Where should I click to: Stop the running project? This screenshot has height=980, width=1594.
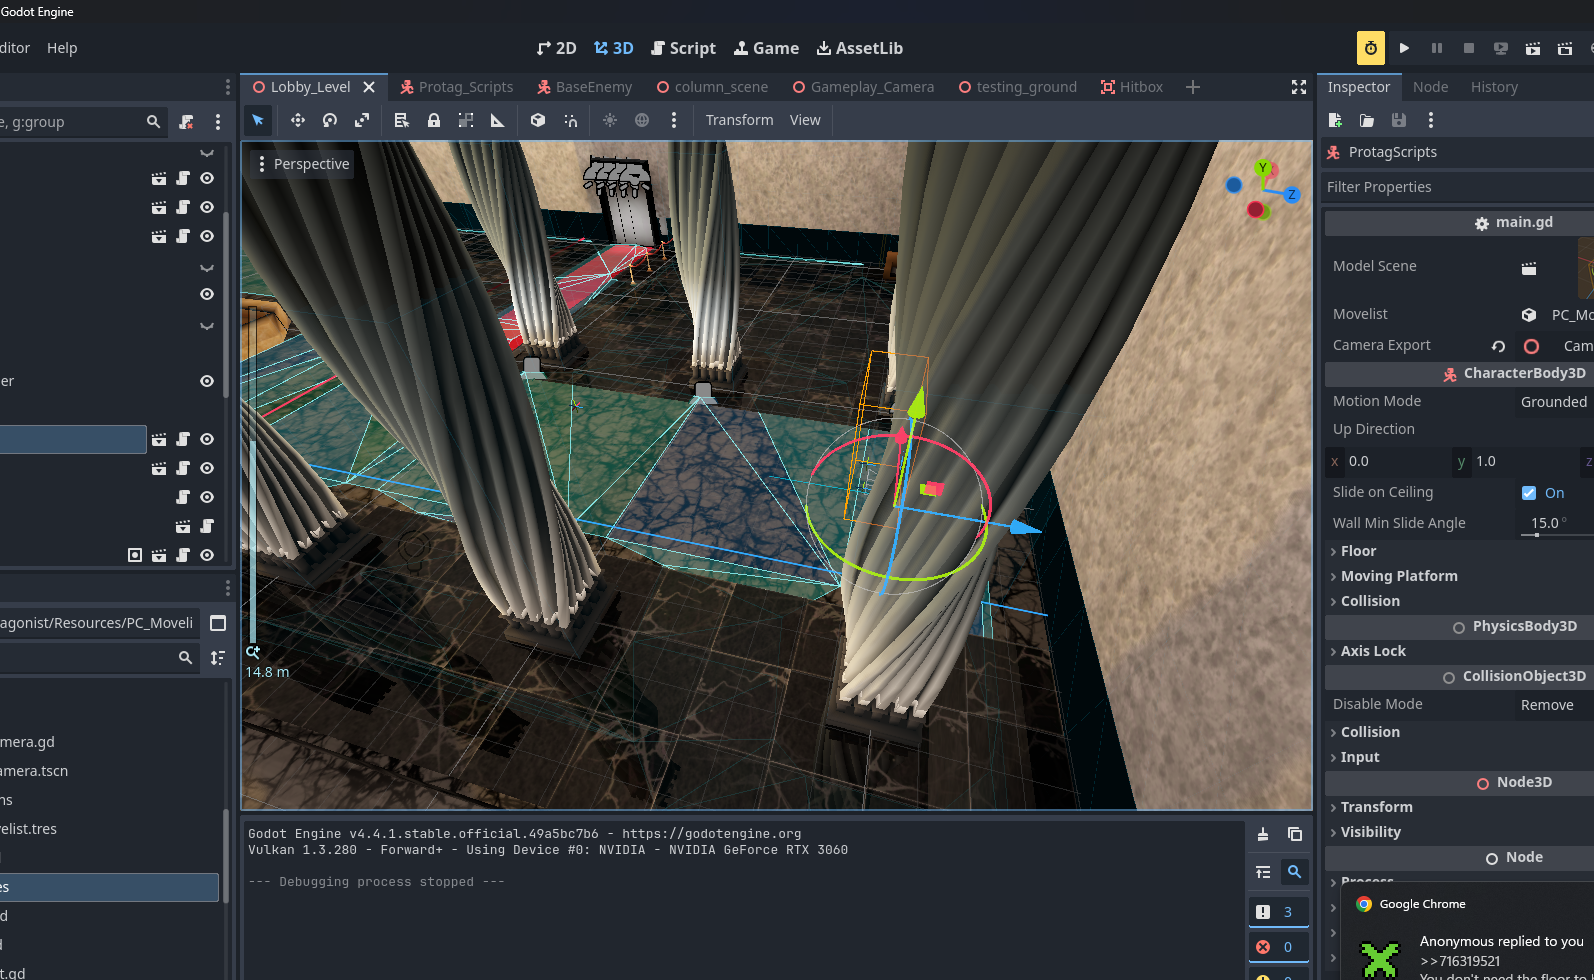tap(1469, 48)
